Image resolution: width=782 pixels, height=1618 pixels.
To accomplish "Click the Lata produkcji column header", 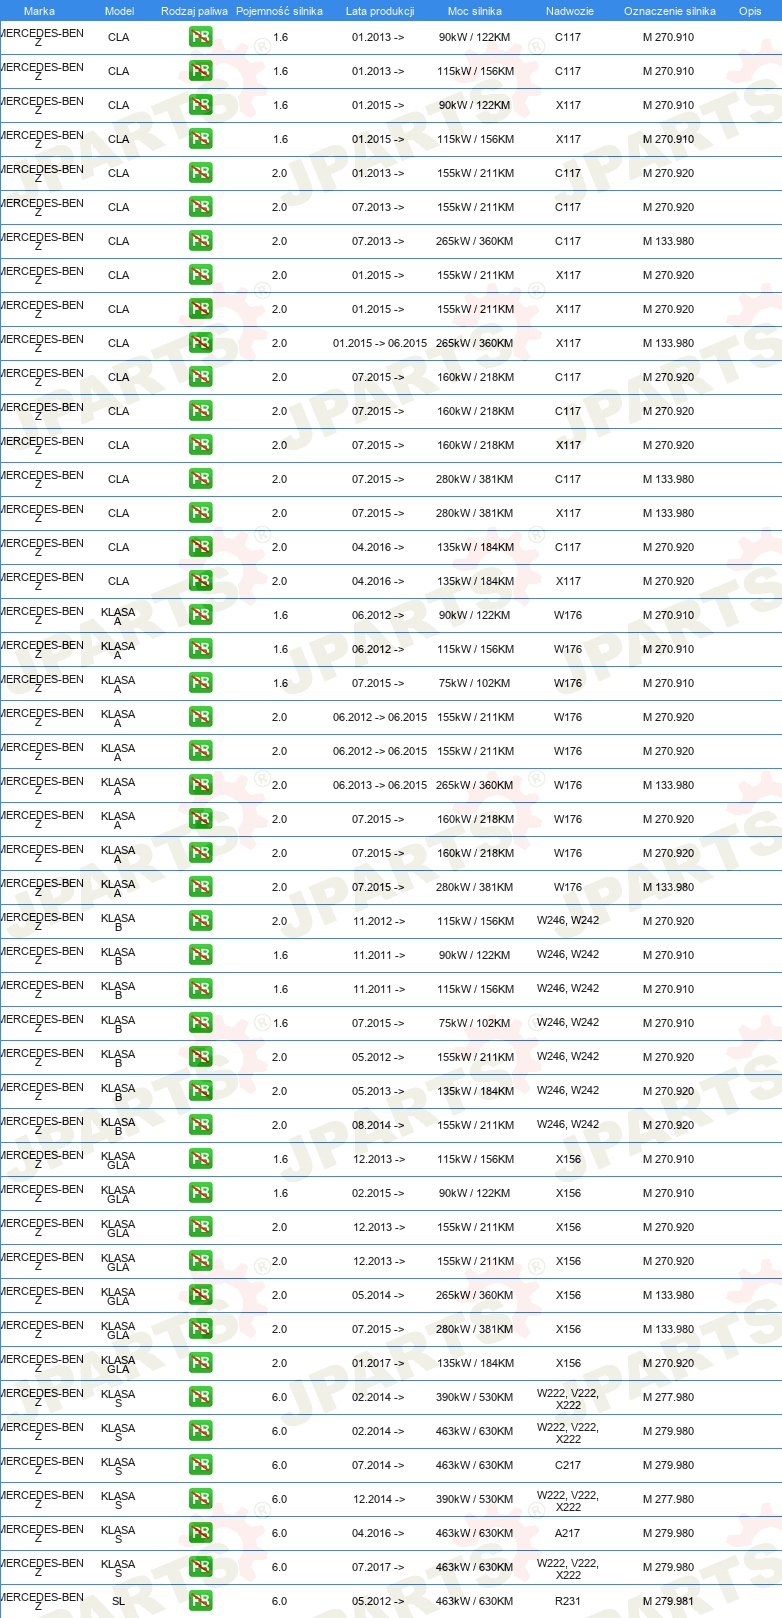I will 380,11.
